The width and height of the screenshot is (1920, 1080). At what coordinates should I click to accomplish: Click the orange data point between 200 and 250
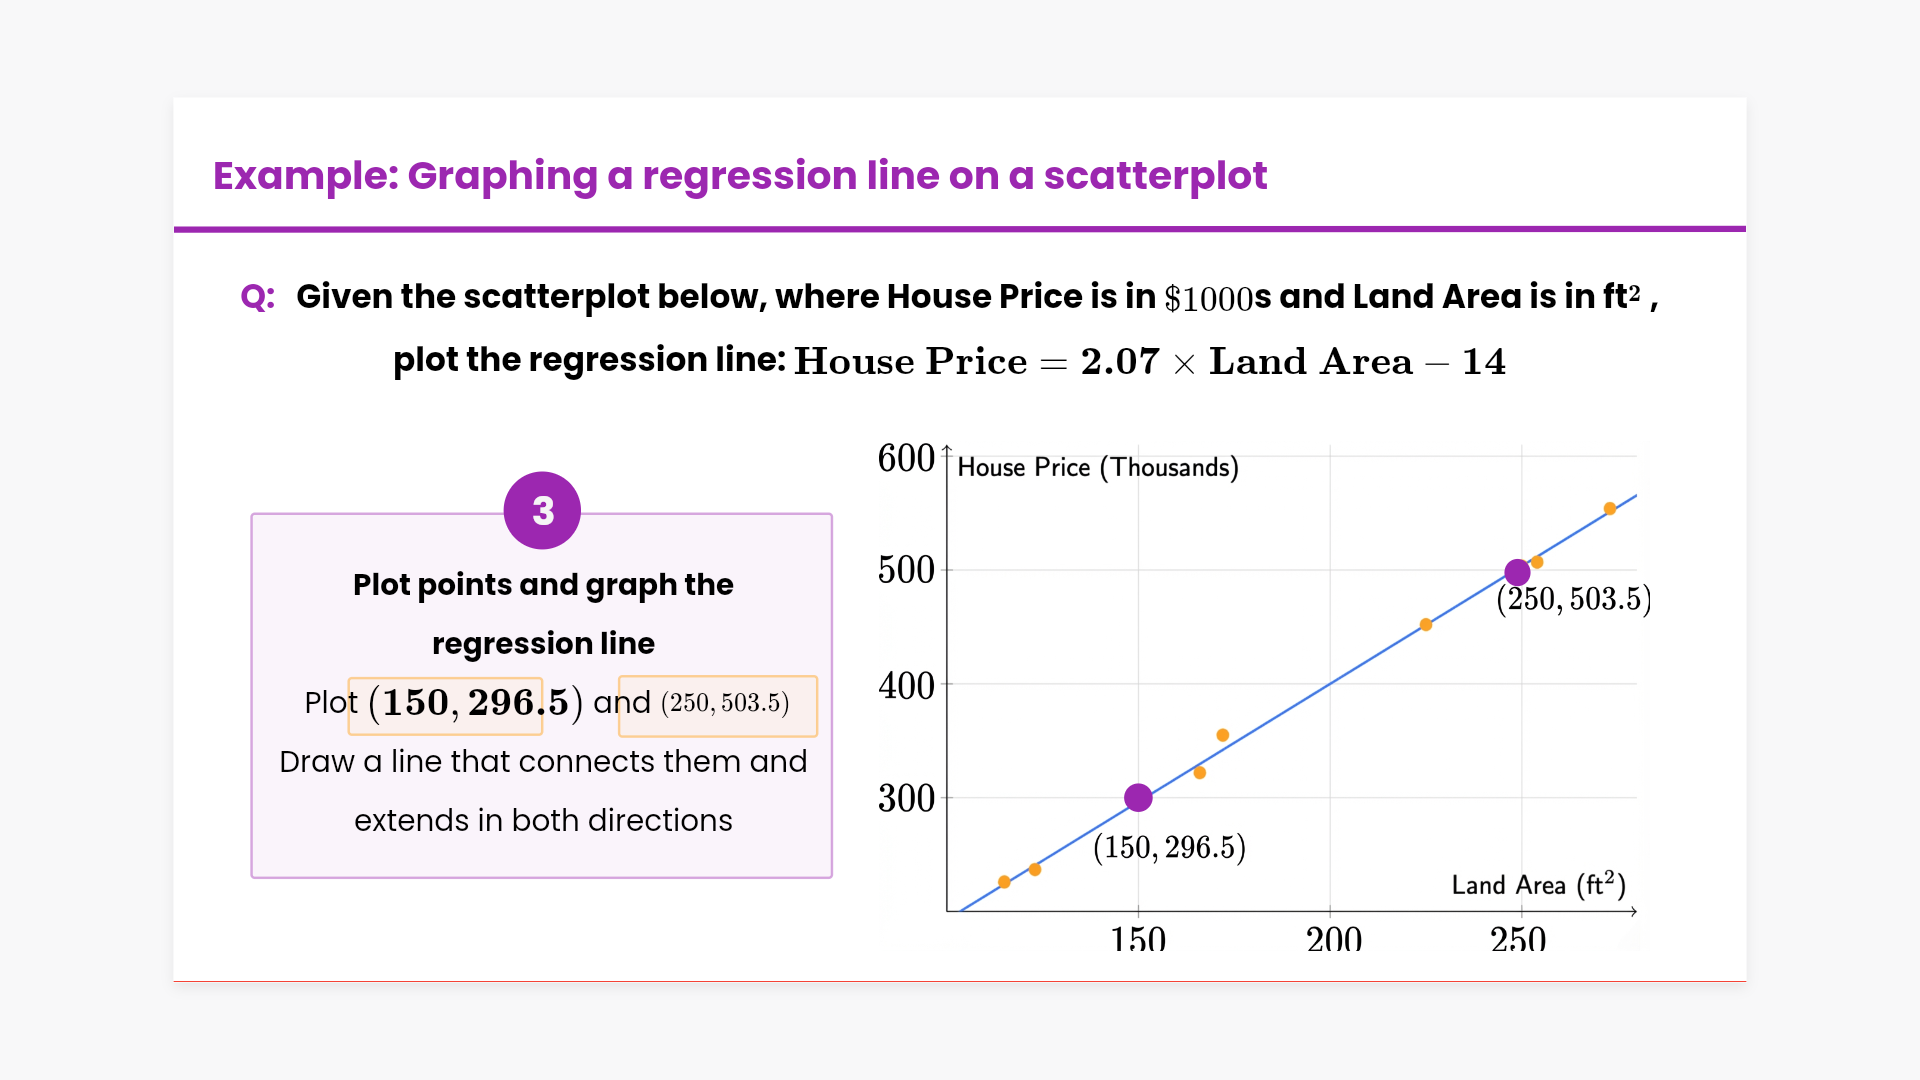(x=1426, y=625)
